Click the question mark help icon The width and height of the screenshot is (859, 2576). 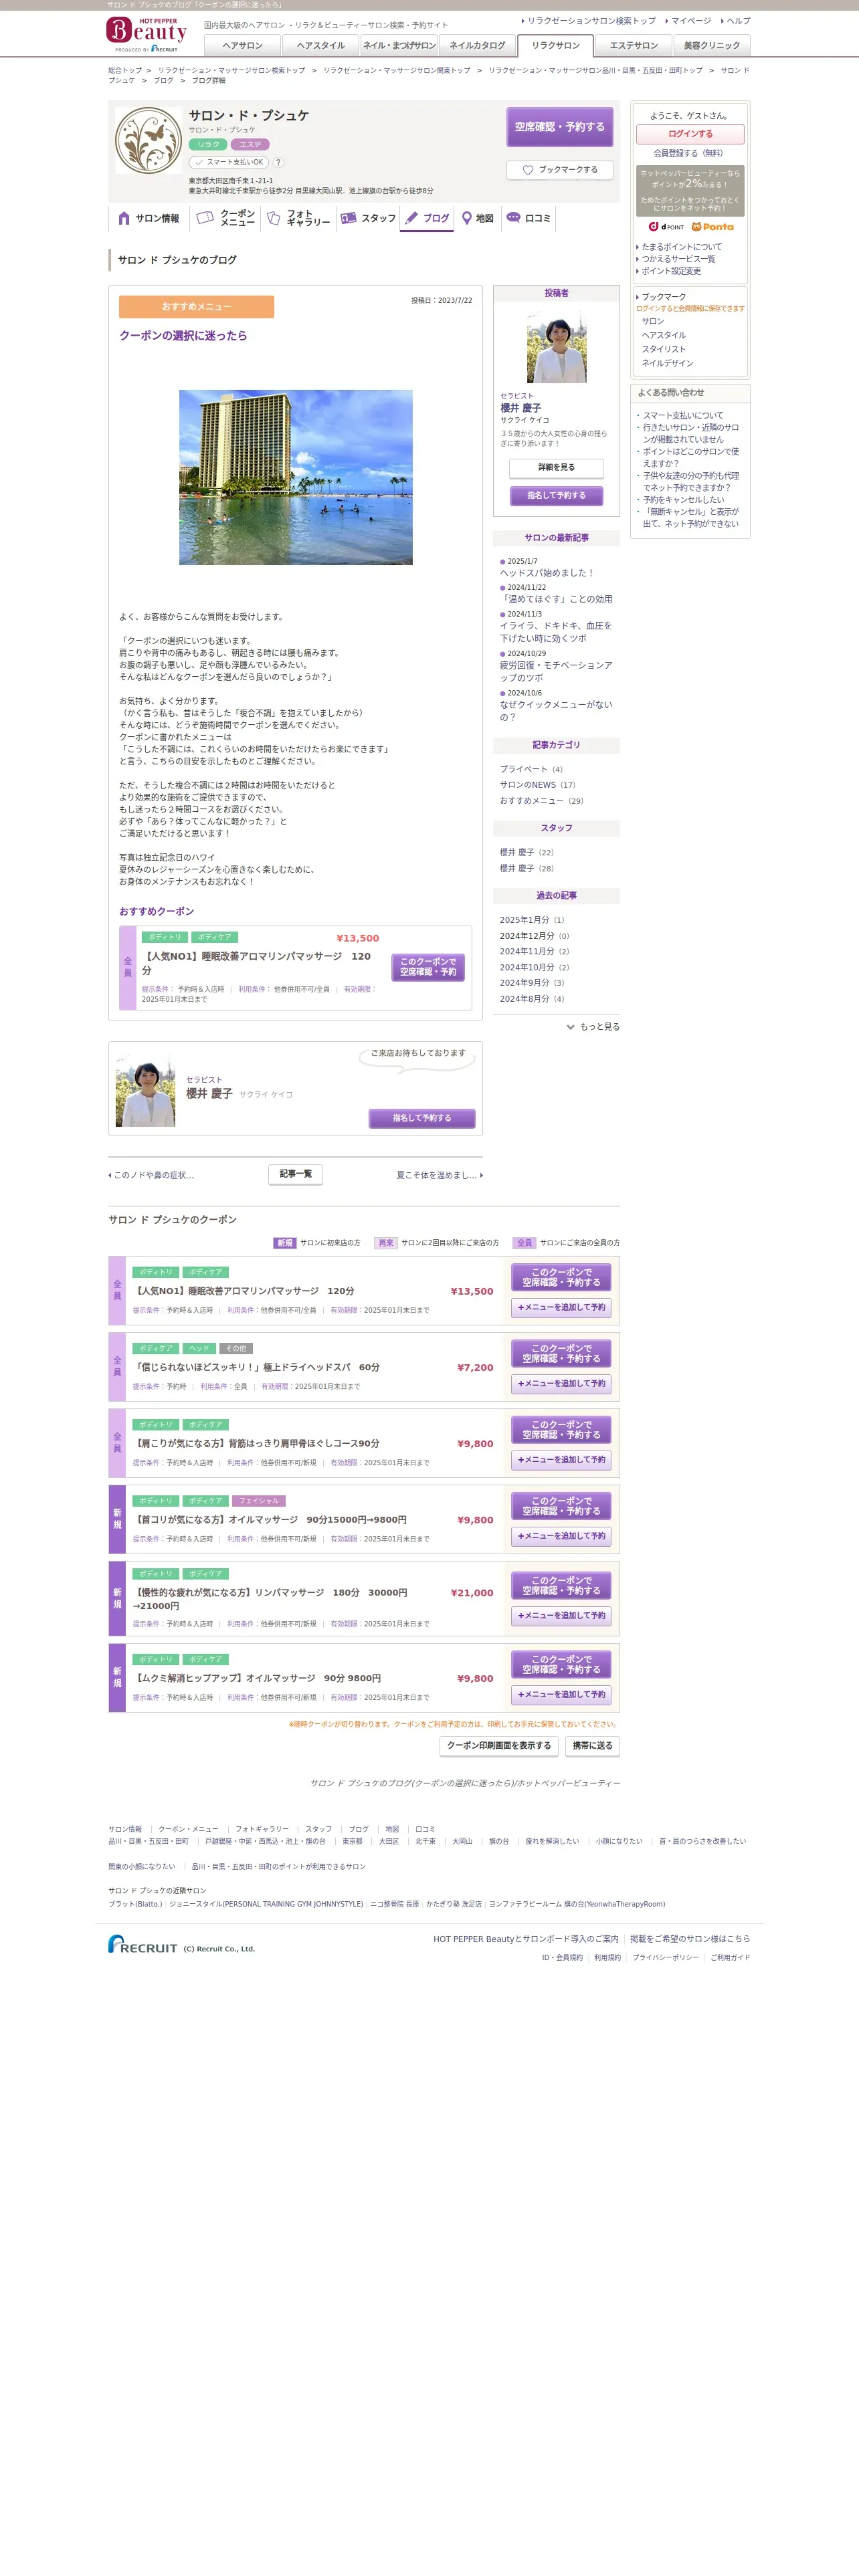pos(278,162)
